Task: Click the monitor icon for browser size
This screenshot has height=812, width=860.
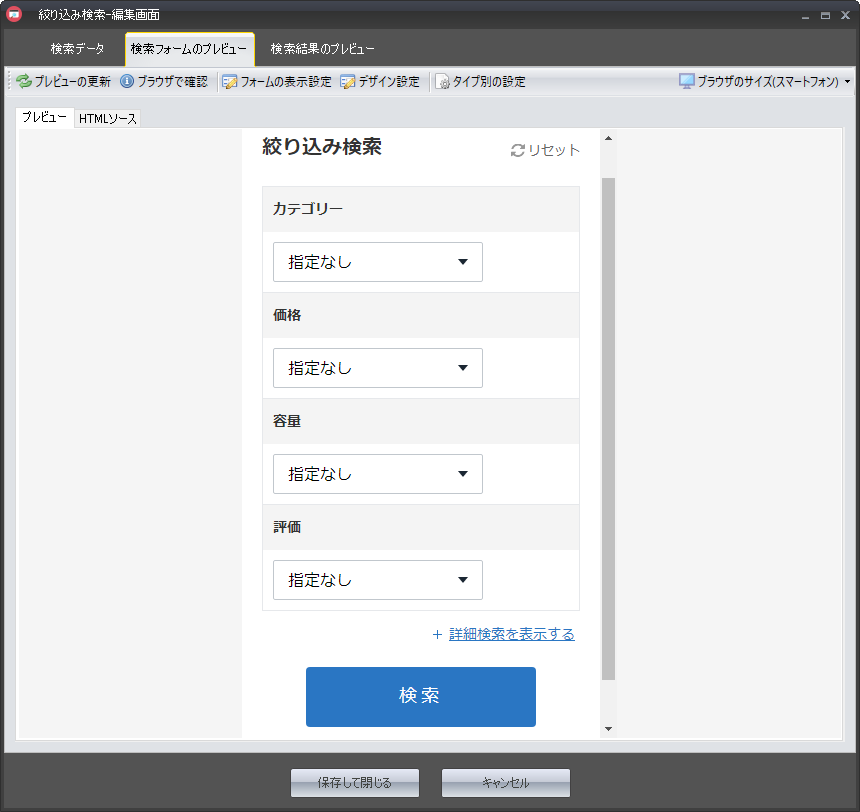Action: tap(687, 81)
